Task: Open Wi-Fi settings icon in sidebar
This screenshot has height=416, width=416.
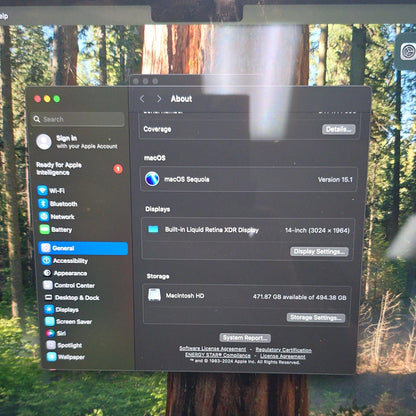Action: coord(42,190)
